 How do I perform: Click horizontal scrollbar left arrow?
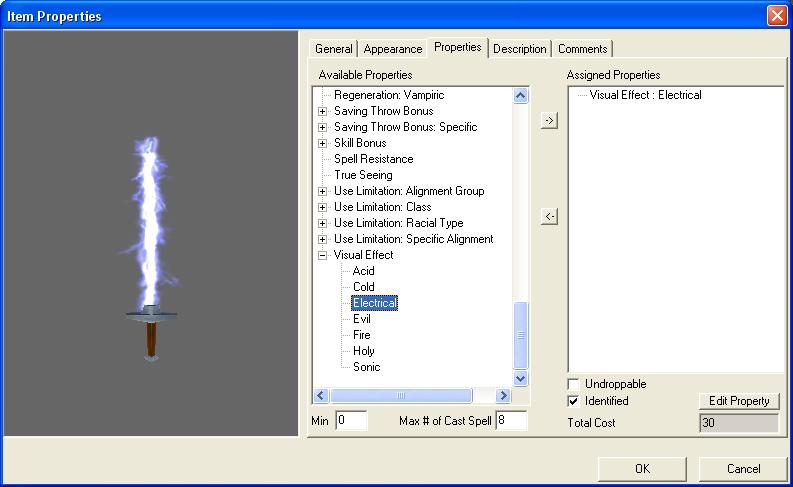tap(322, 395)
